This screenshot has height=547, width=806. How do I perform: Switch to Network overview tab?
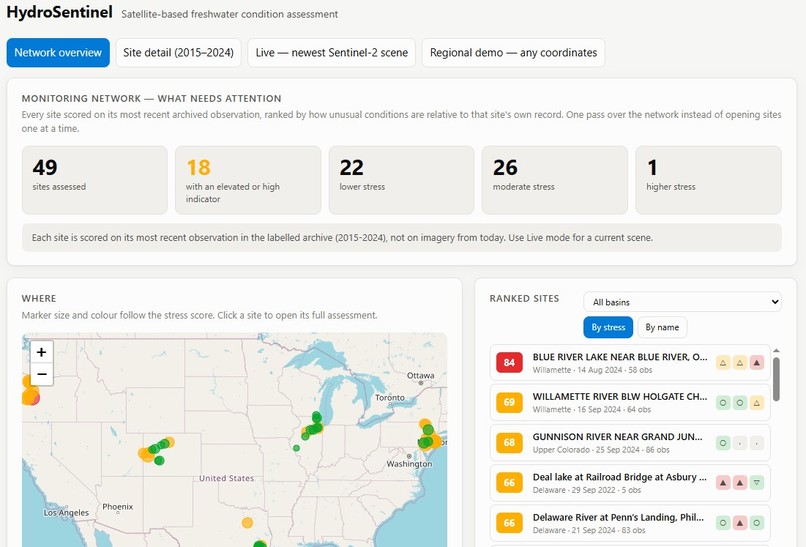(x=58, y=52)
